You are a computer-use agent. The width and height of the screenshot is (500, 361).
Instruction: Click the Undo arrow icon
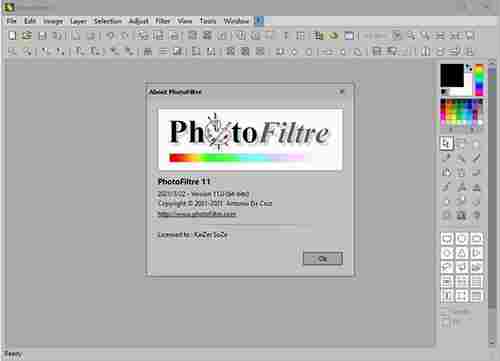click(110, 35)
